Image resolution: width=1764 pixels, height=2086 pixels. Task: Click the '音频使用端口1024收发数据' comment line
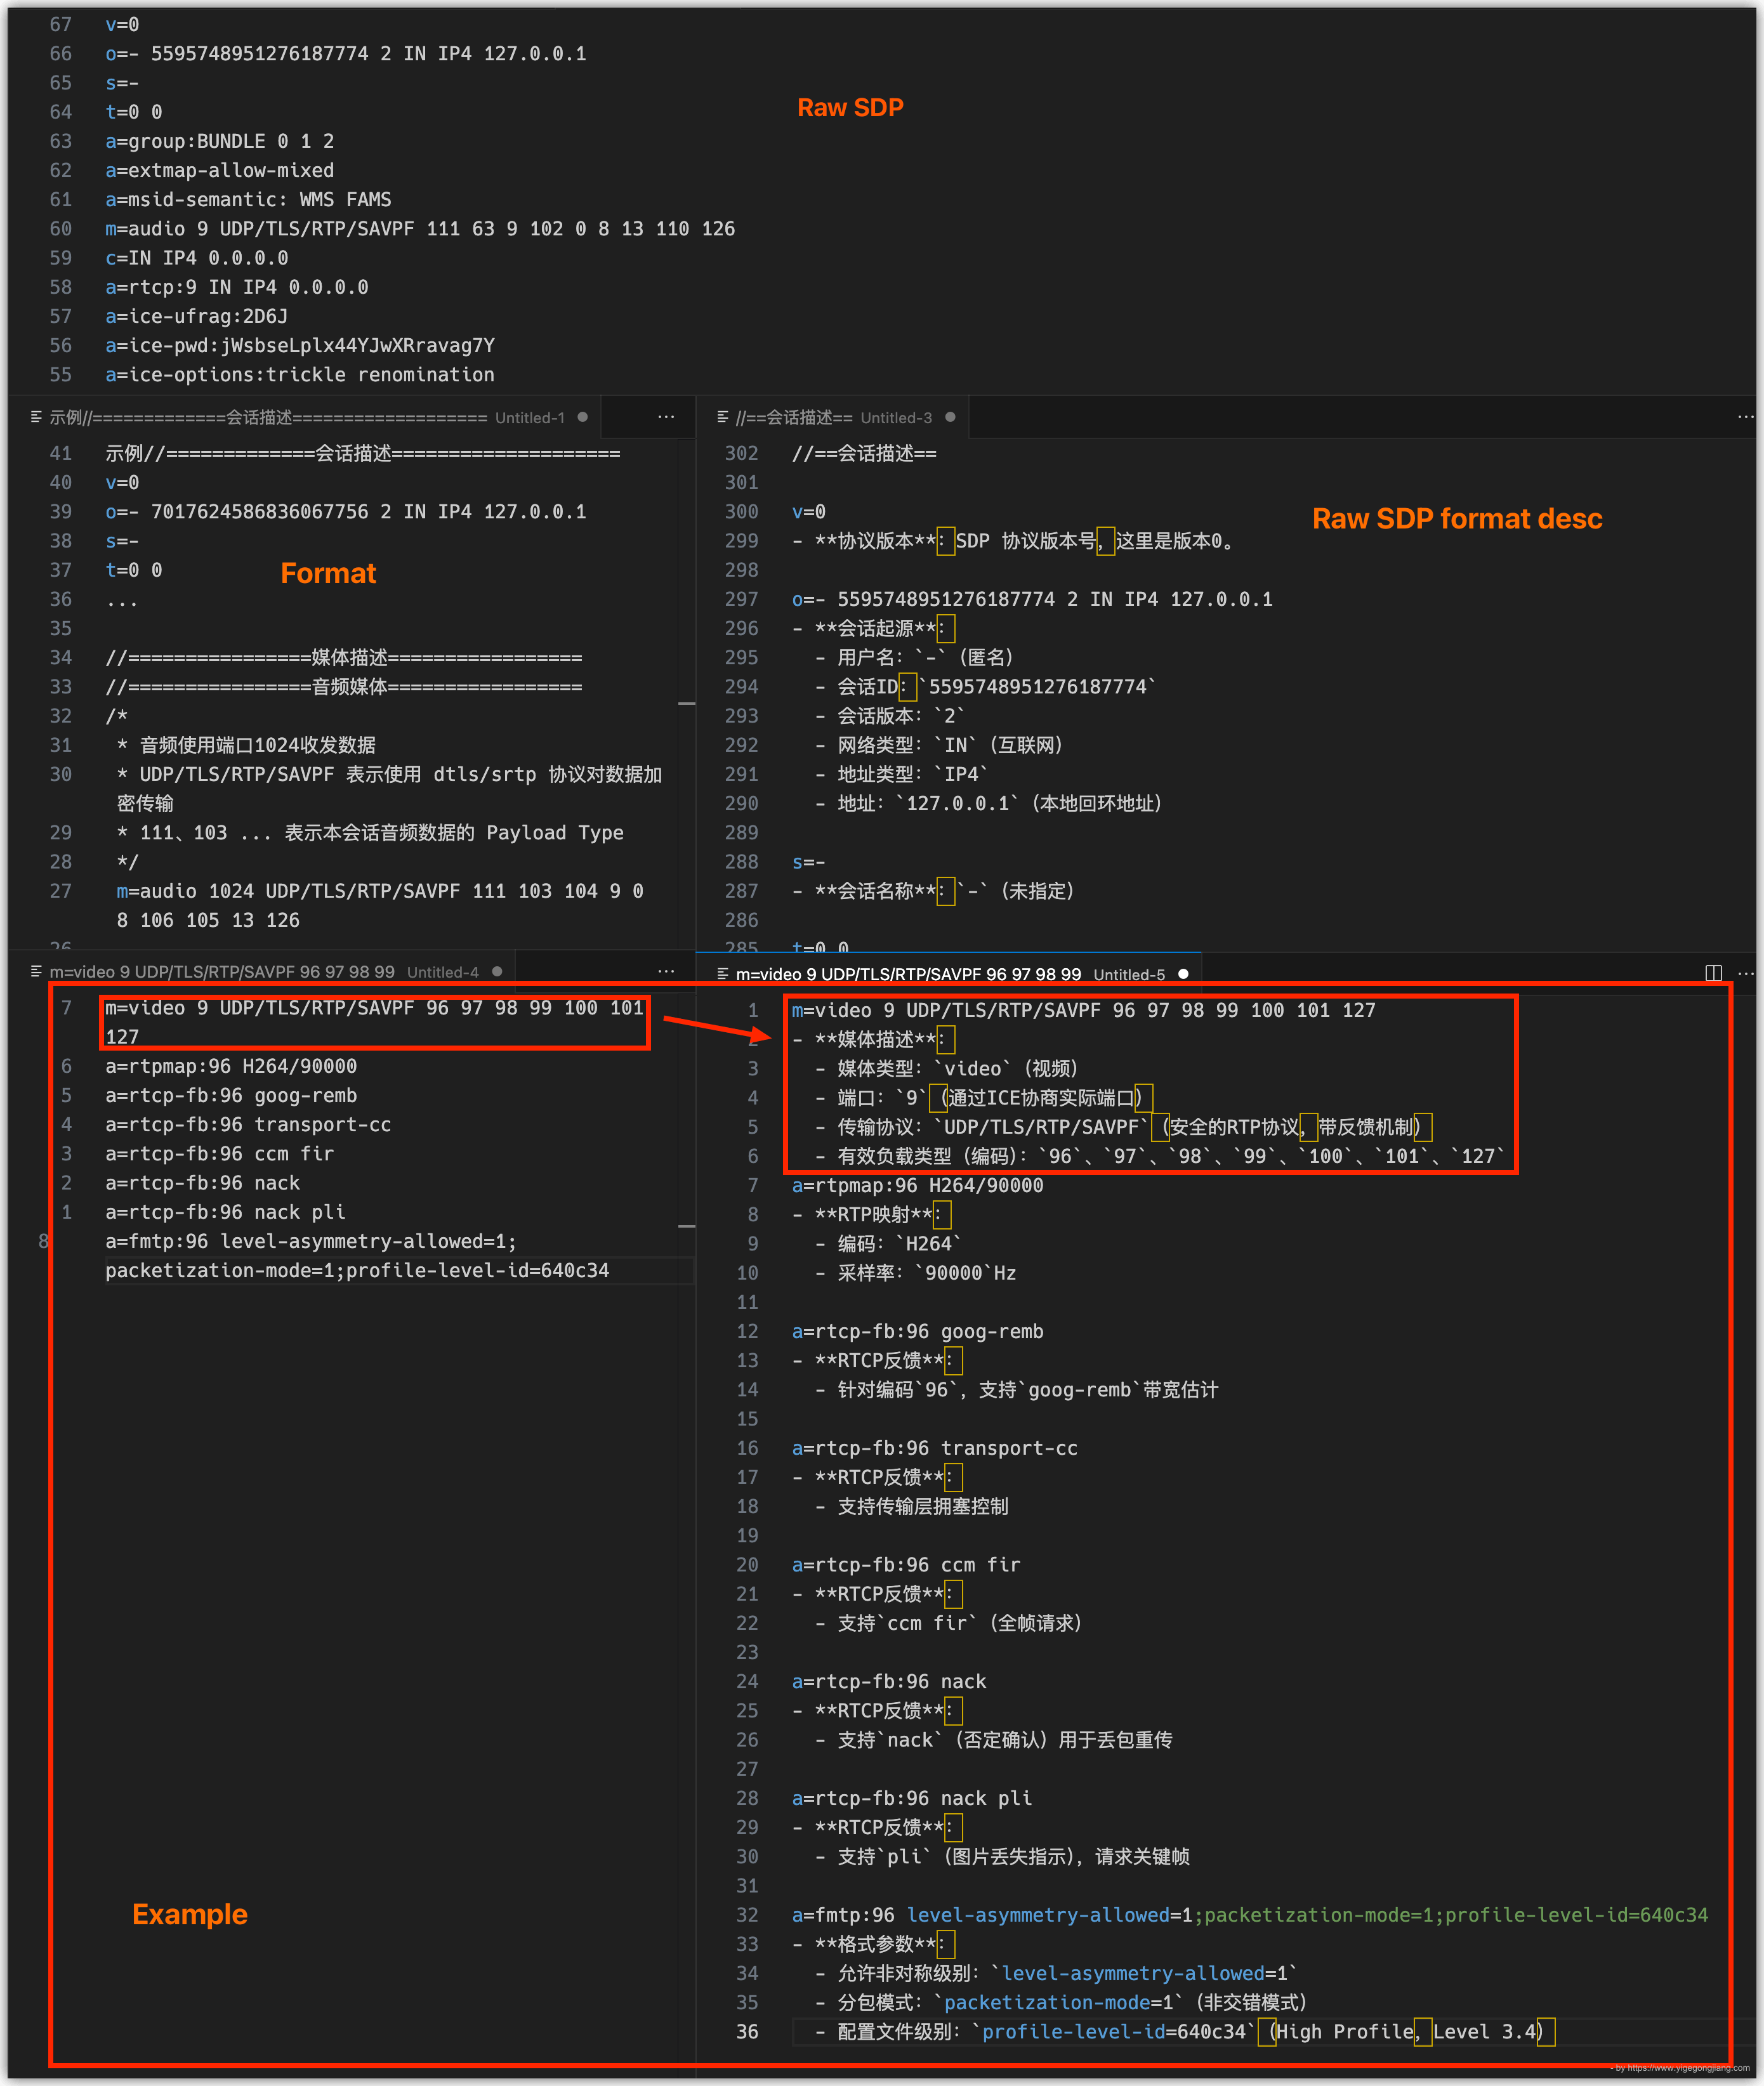coord(246,745)
